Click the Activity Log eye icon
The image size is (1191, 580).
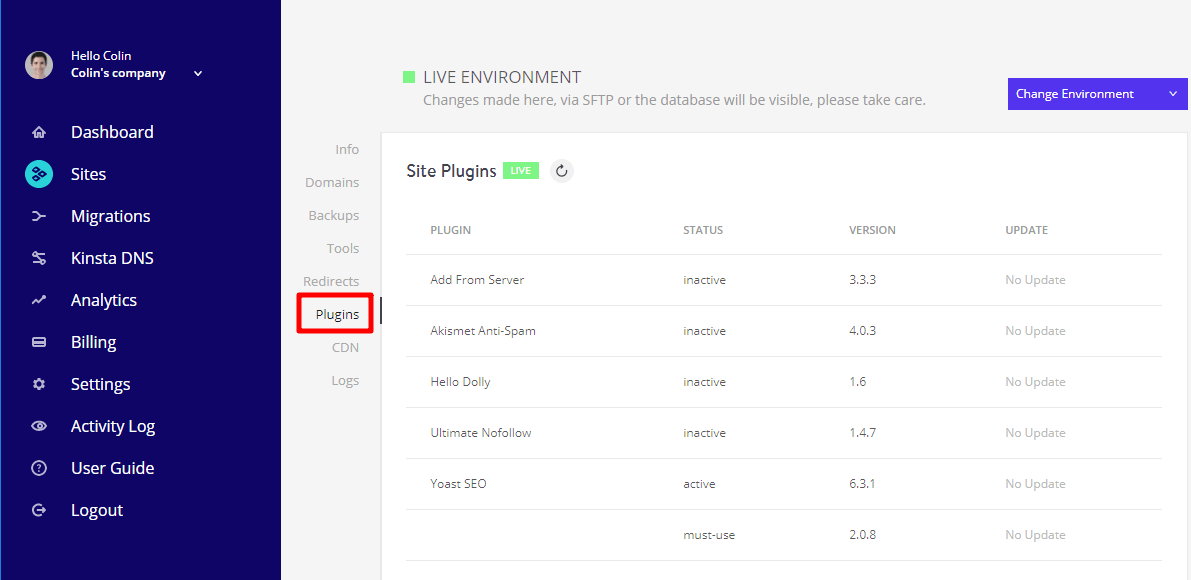(38, 425)
